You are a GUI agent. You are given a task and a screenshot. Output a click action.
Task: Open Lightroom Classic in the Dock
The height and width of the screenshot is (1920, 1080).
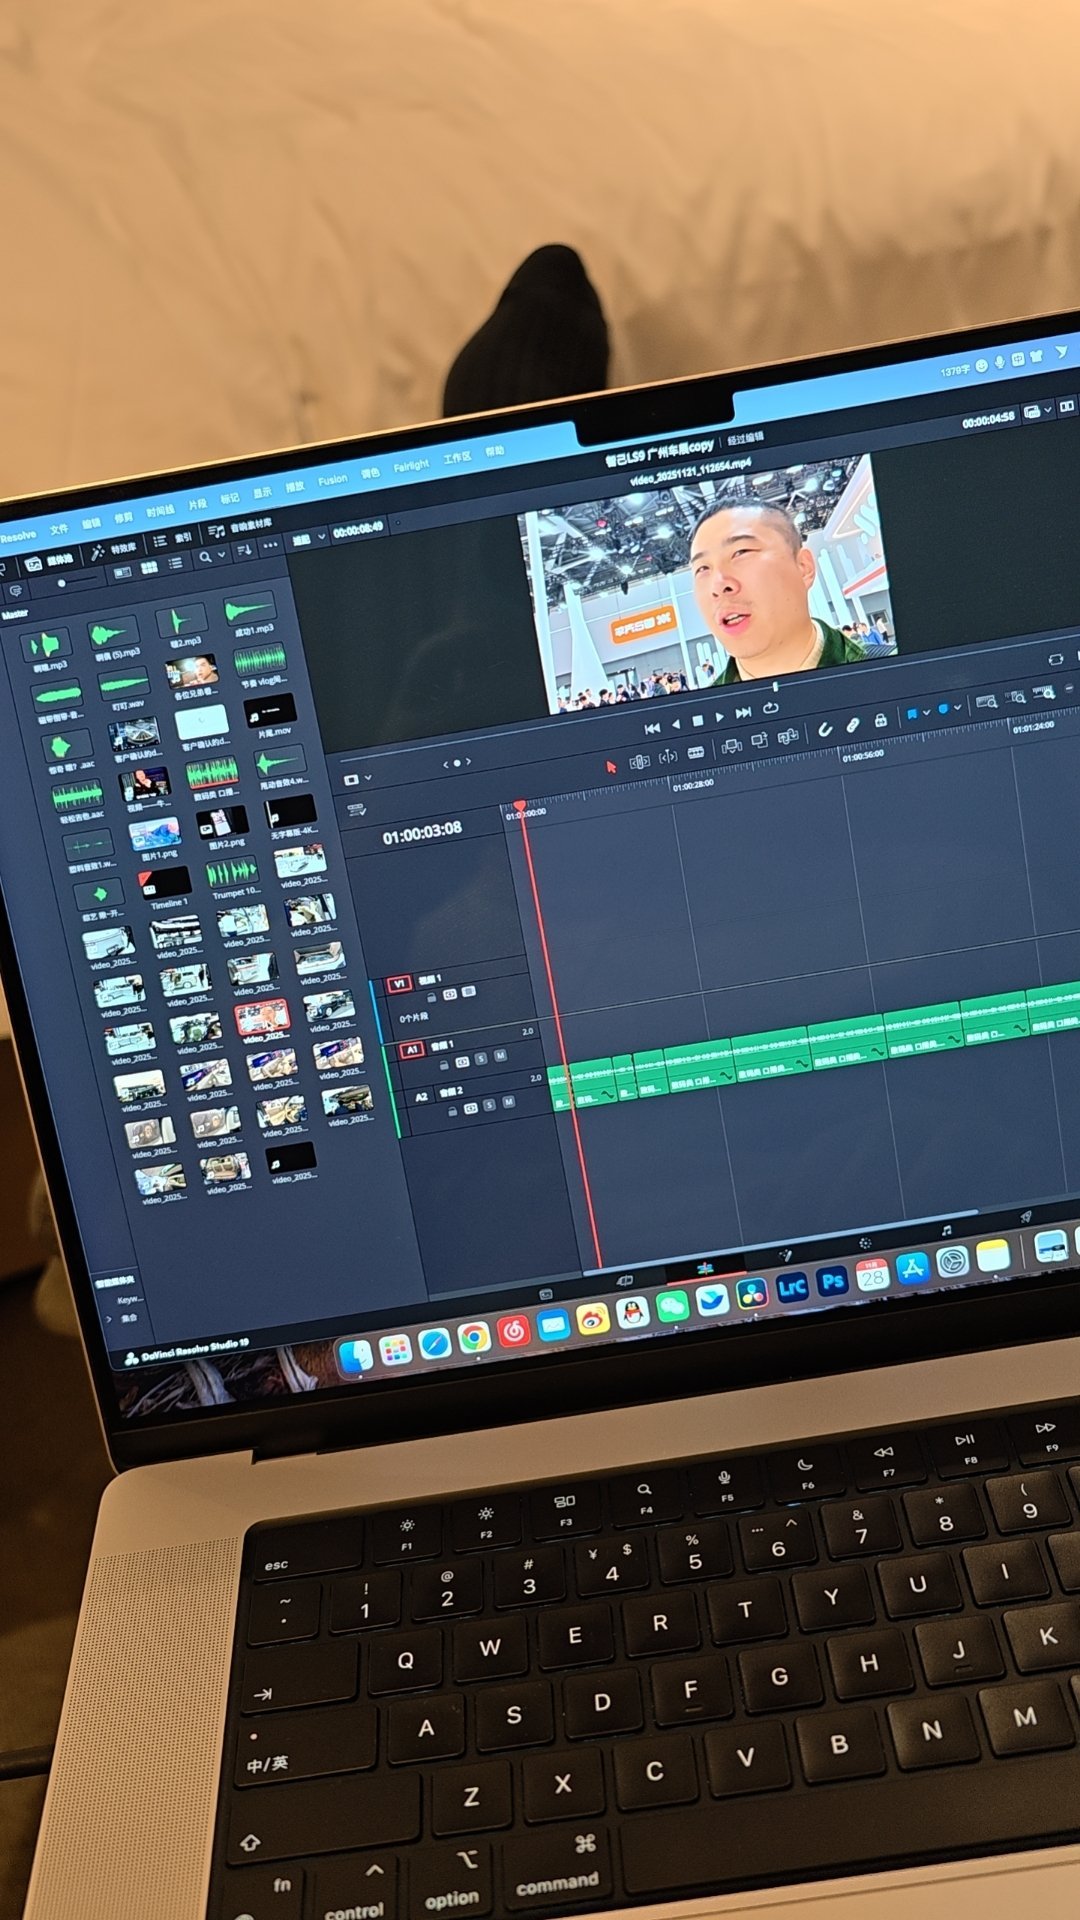pyautogui.click(x=792, y=1287)
